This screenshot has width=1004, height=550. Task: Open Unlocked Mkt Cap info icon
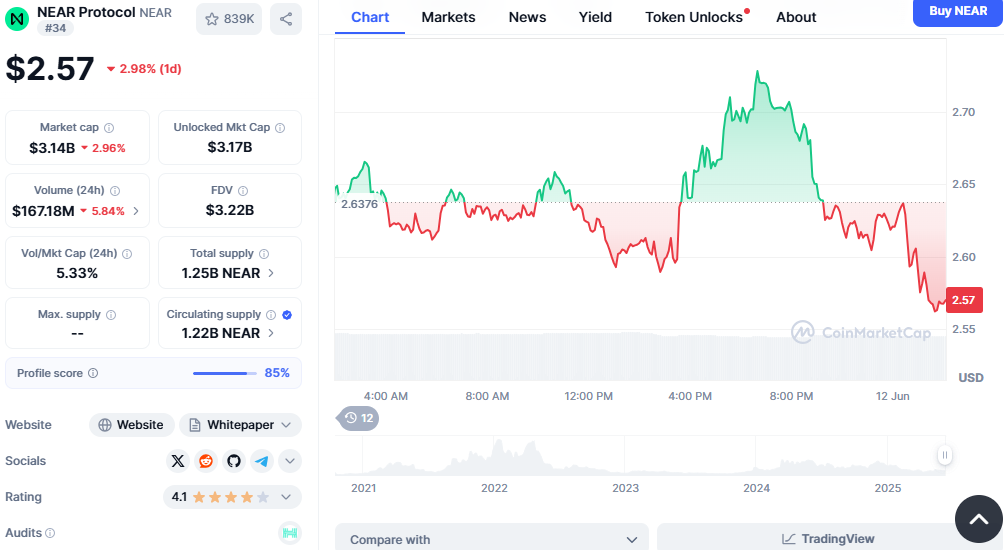click(x=280, y=127)
